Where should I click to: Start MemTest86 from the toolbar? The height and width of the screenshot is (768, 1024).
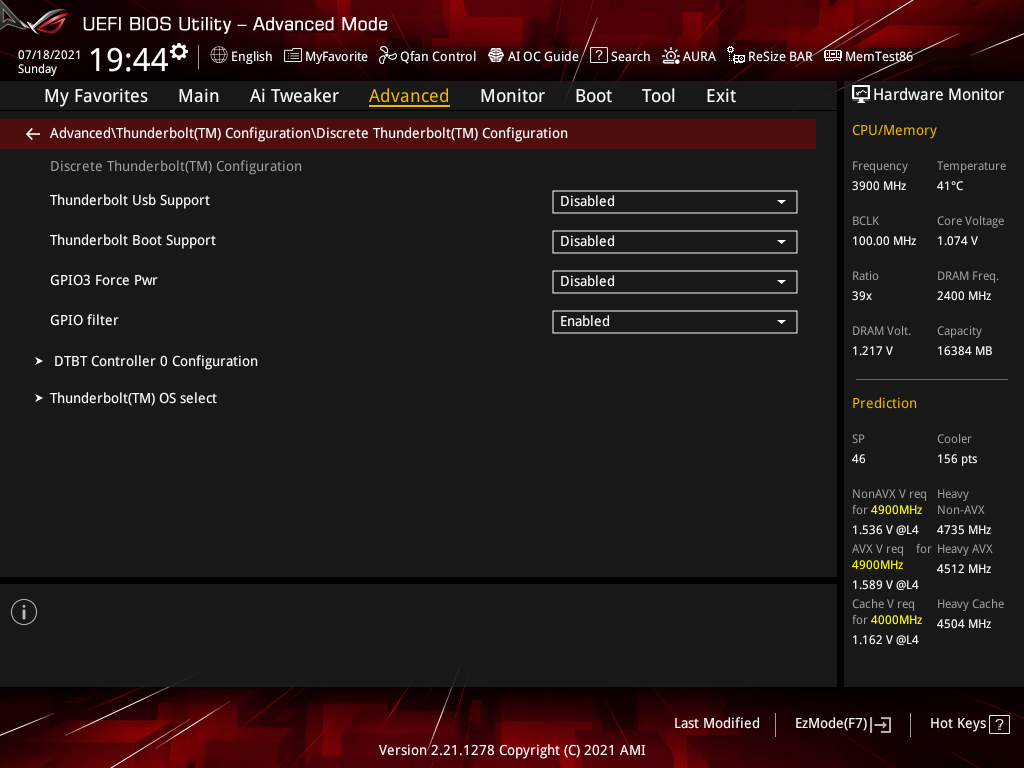point(868,56)
